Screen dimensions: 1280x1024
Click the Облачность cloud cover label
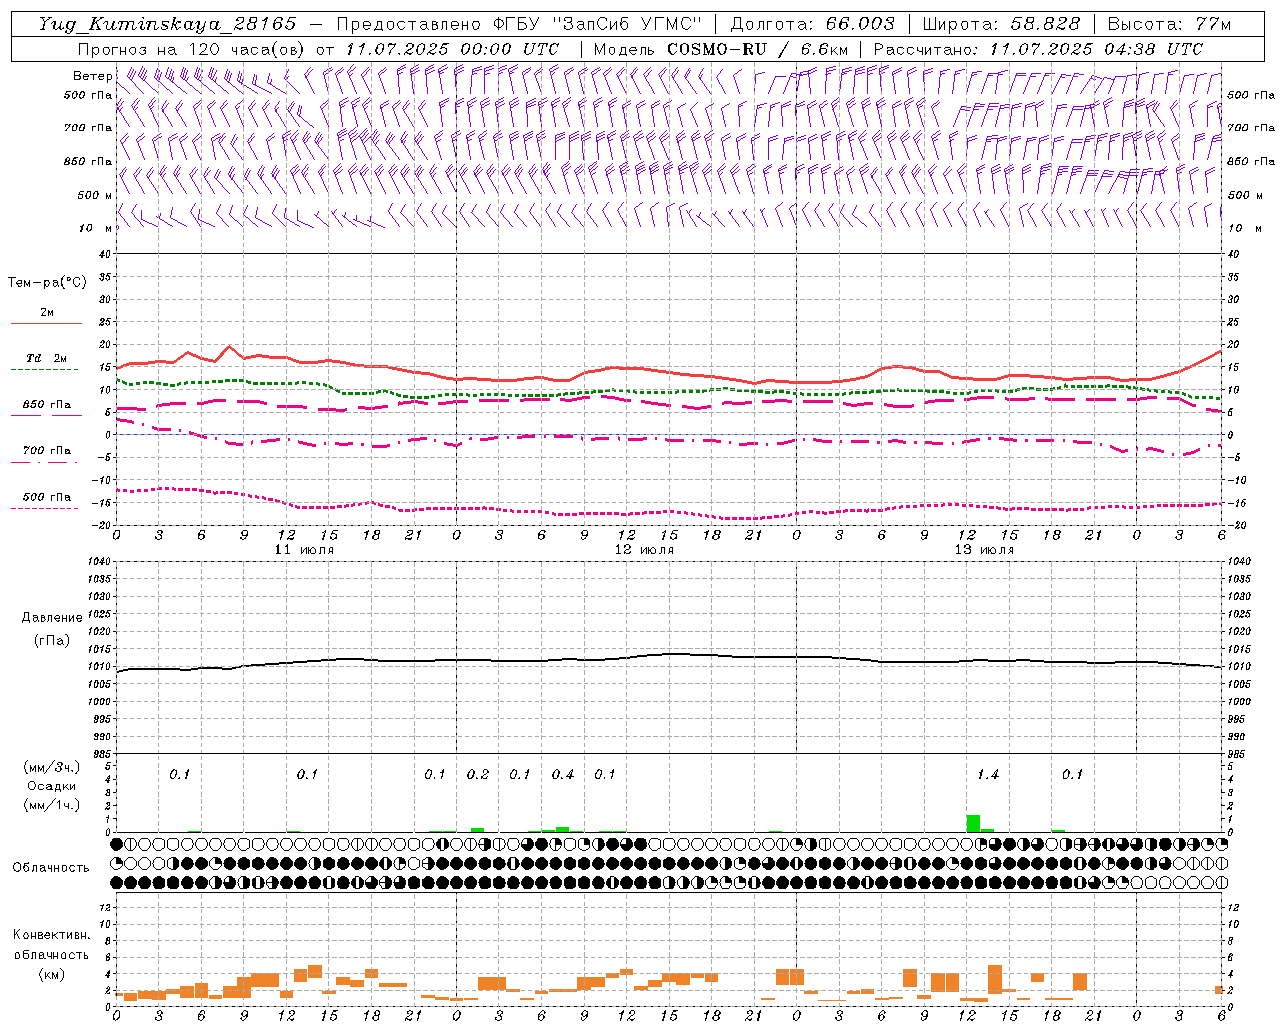pos(50,867)
